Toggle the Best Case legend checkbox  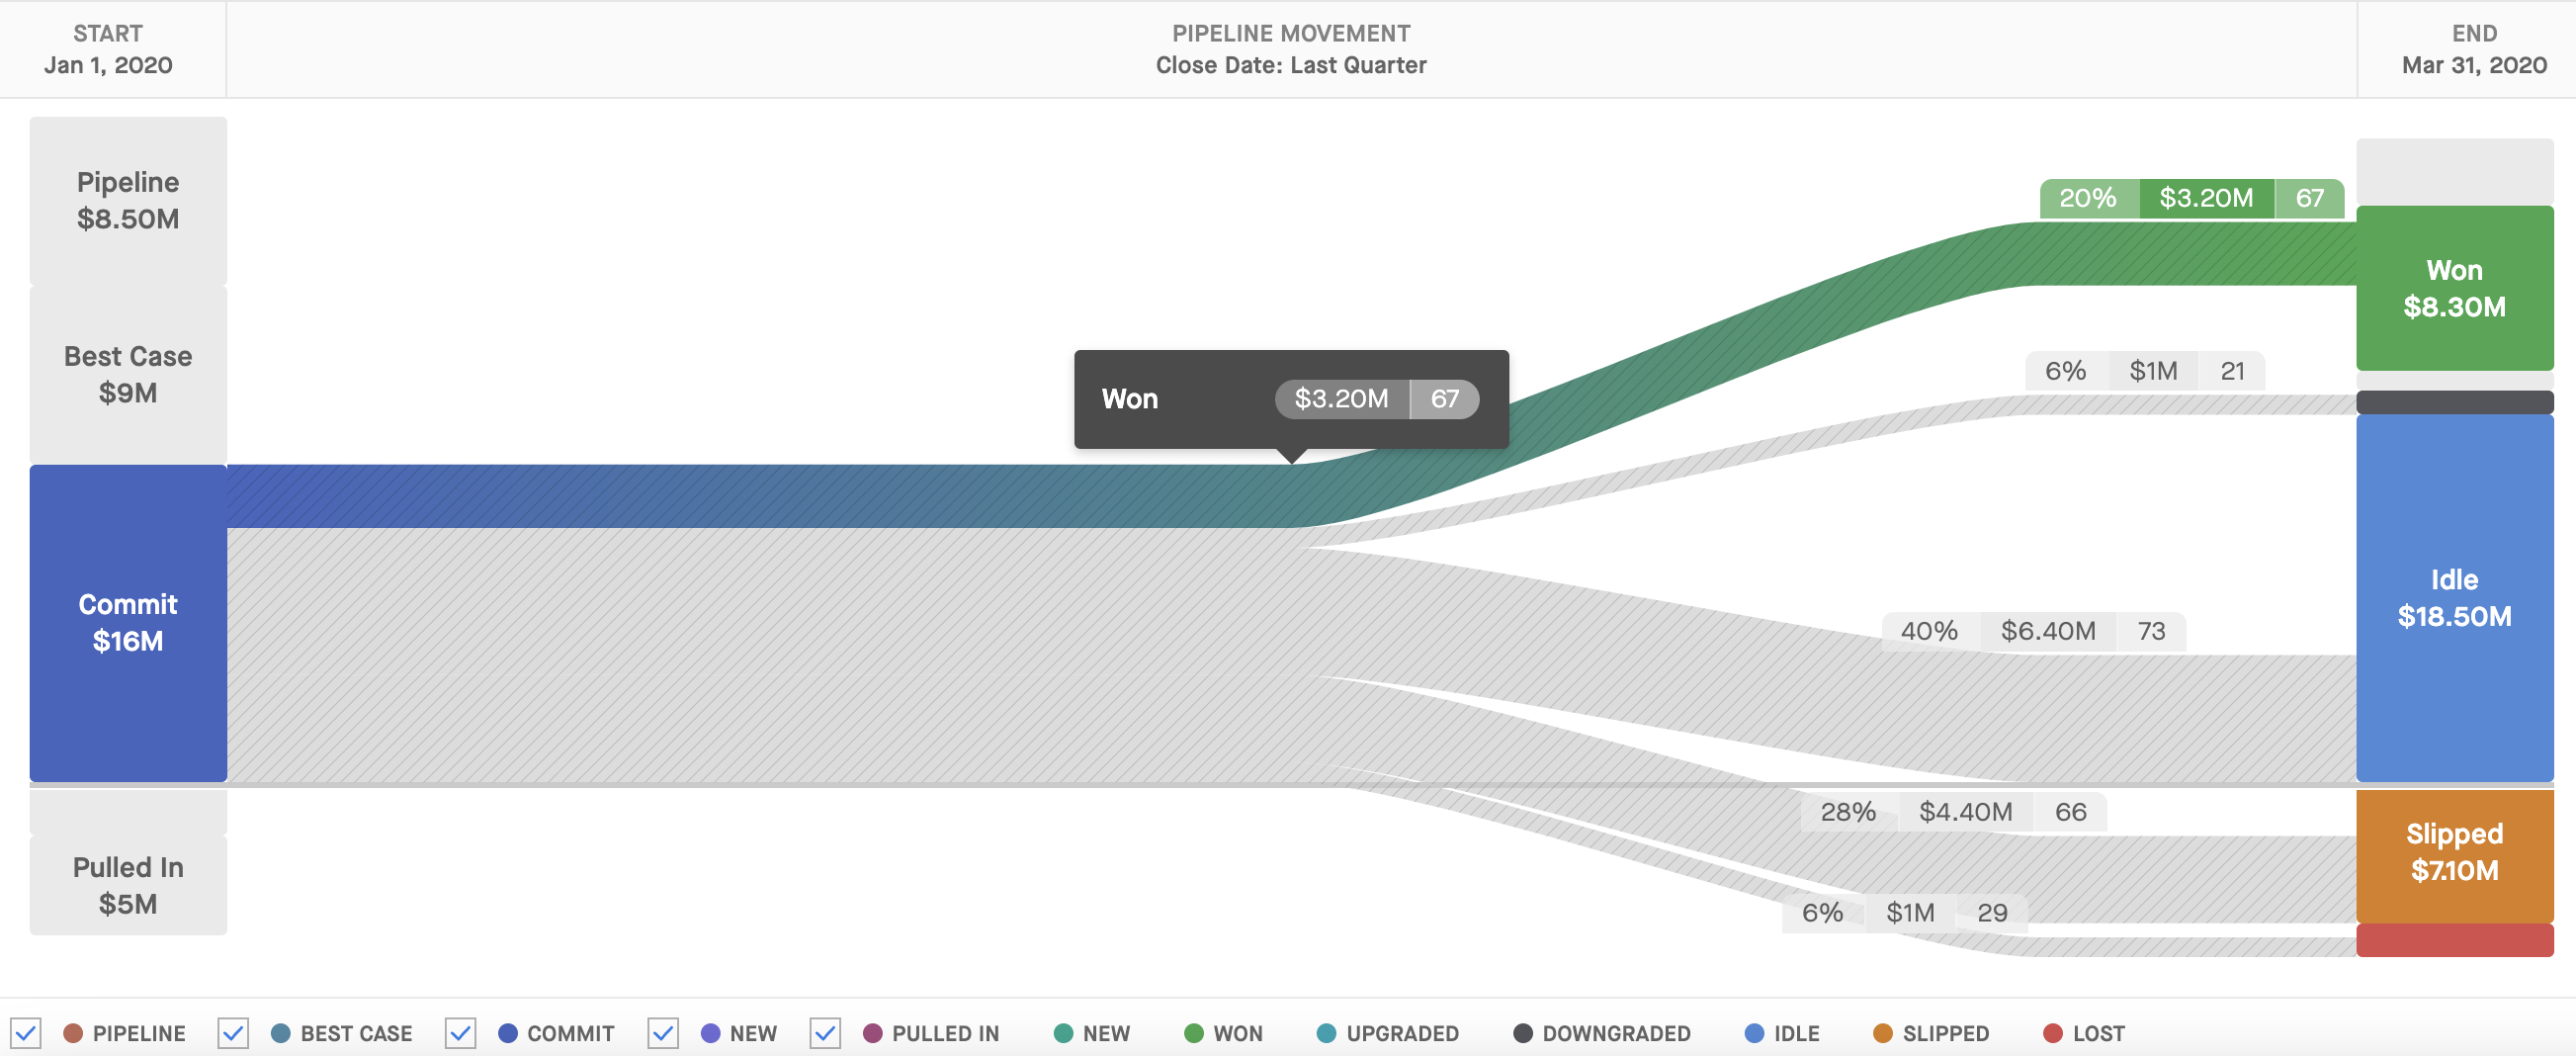(233, 1033)
